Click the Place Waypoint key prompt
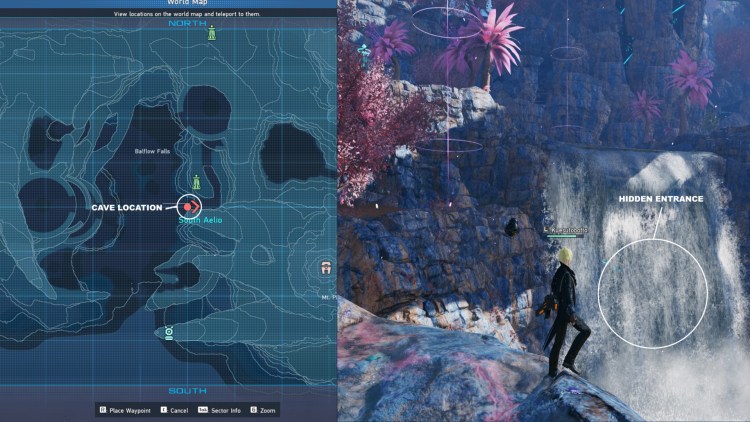750x422 pixels. point(126,409)
